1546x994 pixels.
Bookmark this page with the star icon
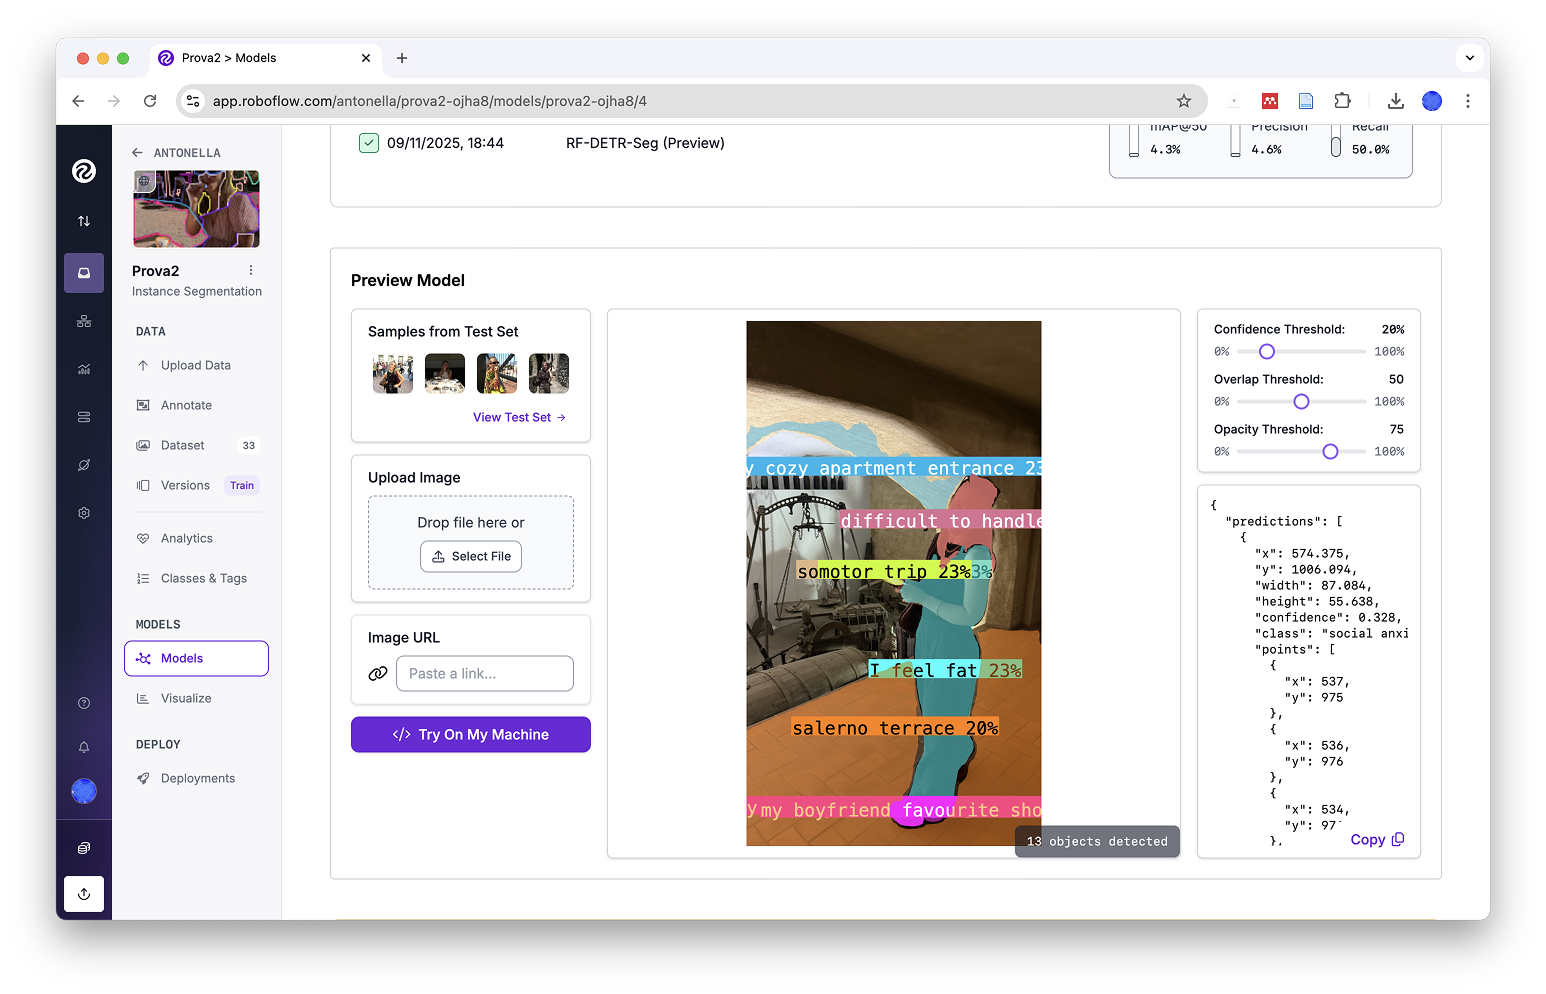coord(1184,101)
